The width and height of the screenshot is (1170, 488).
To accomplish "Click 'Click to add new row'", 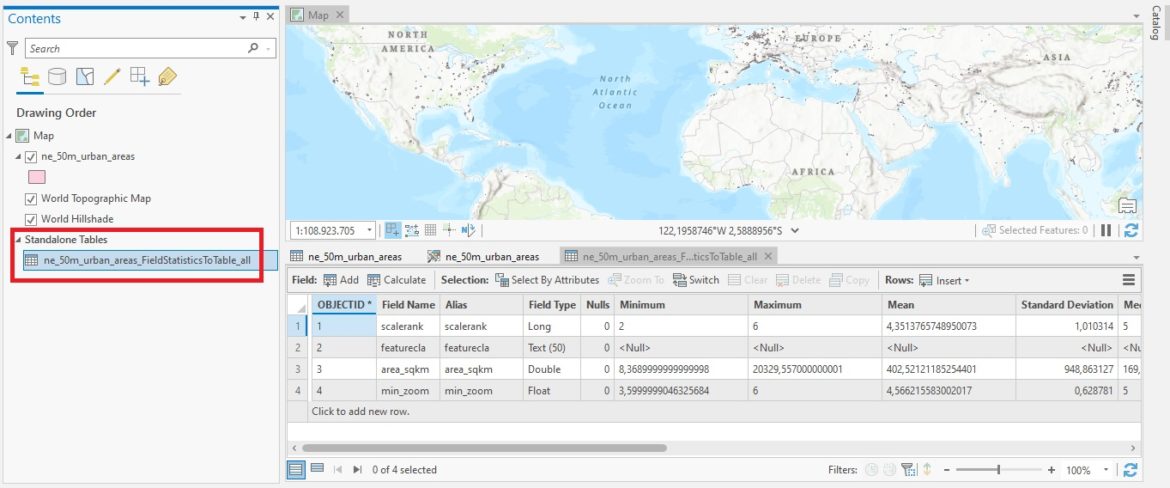I will pyautogui.click(x=360, y=411).
